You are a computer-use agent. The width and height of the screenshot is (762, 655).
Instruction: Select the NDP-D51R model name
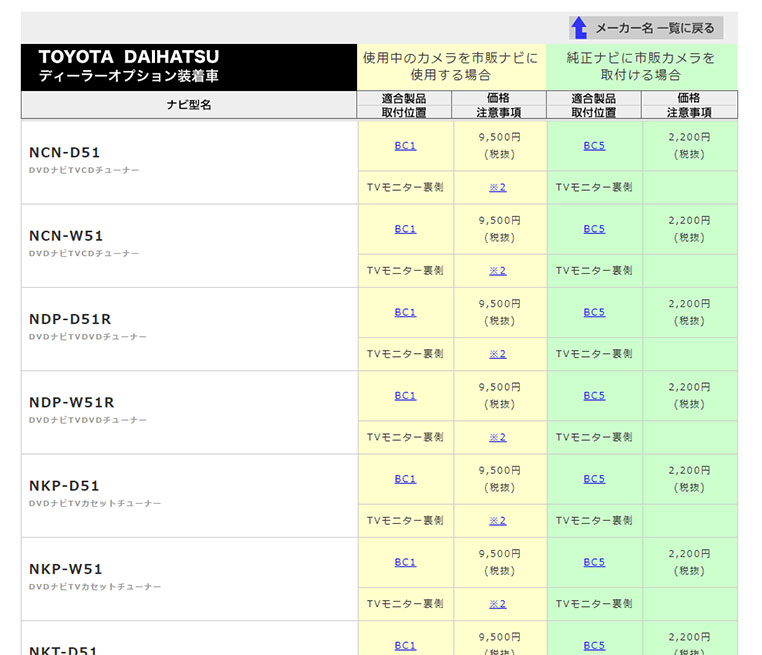(x=70, y=319)
